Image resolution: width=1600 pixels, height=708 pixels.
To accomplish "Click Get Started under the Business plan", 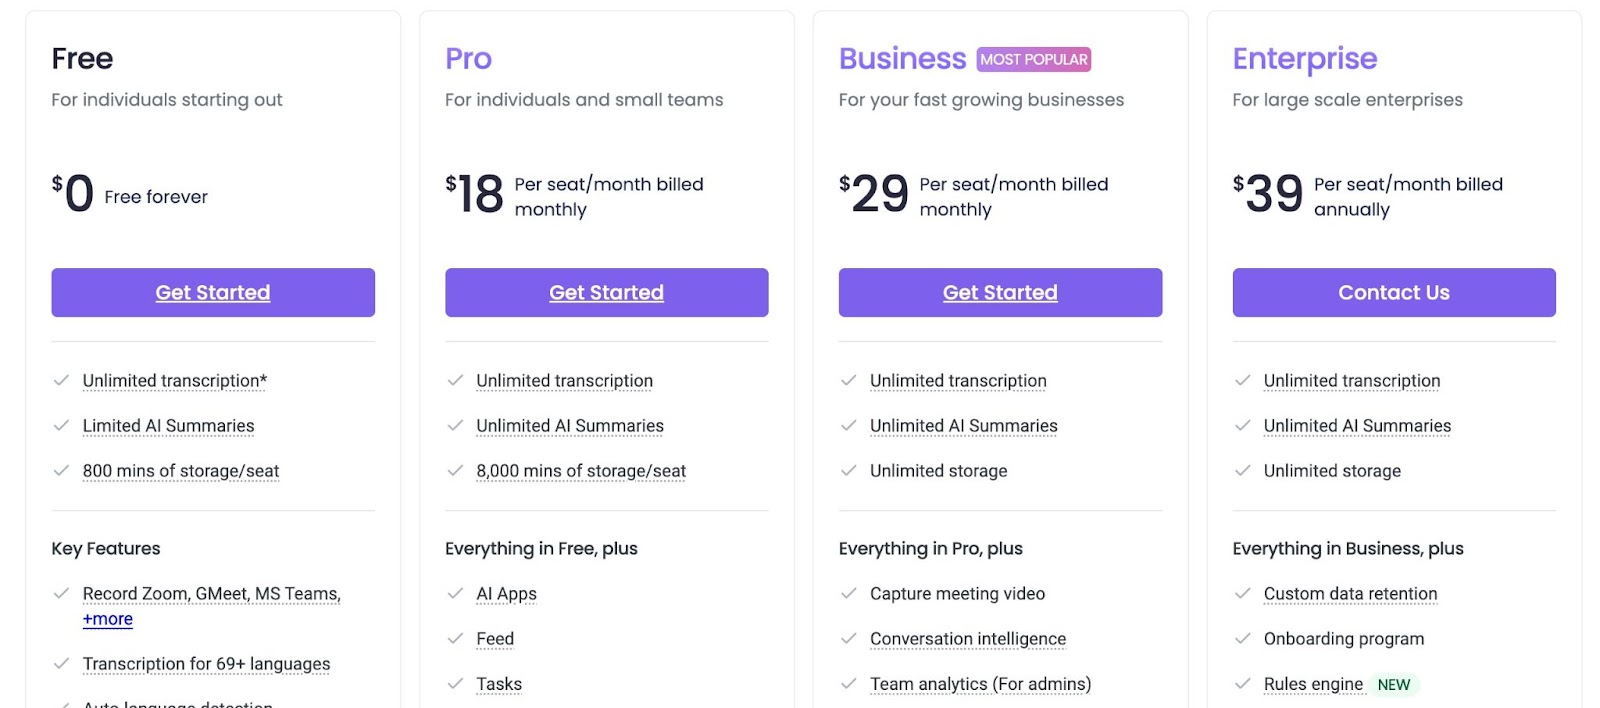I will point(1000,292).
